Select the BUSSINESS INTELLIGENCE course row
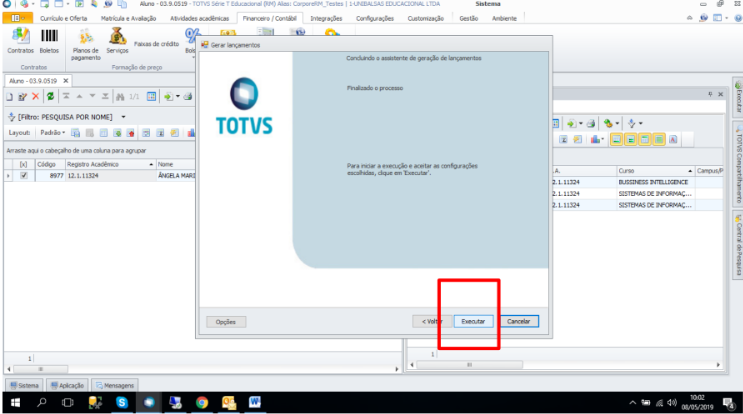 click(654, 182)
